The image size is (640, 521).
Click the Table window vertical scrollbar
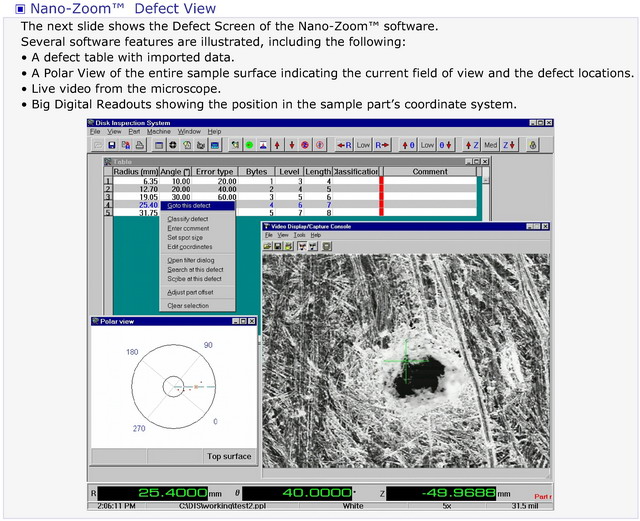point(485,195)
